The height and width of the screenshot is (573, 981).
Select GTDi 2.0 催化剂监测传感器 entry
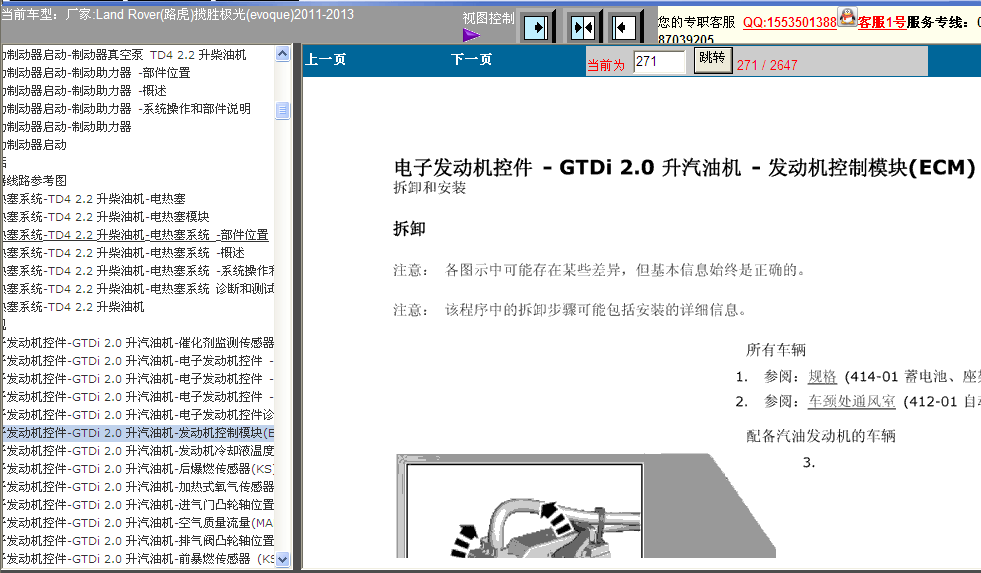tap(138, 343)
